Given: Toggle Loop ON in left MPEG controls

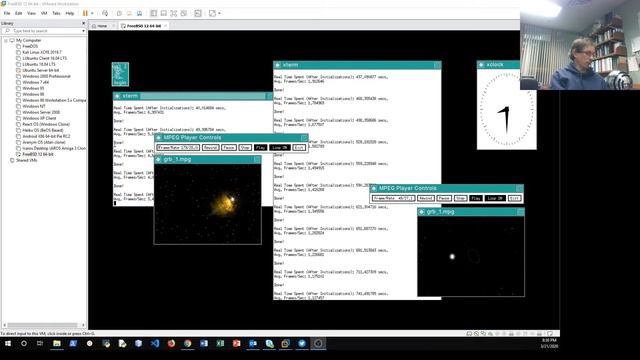Looking at the screenshot, I should [x=280, y=147].
